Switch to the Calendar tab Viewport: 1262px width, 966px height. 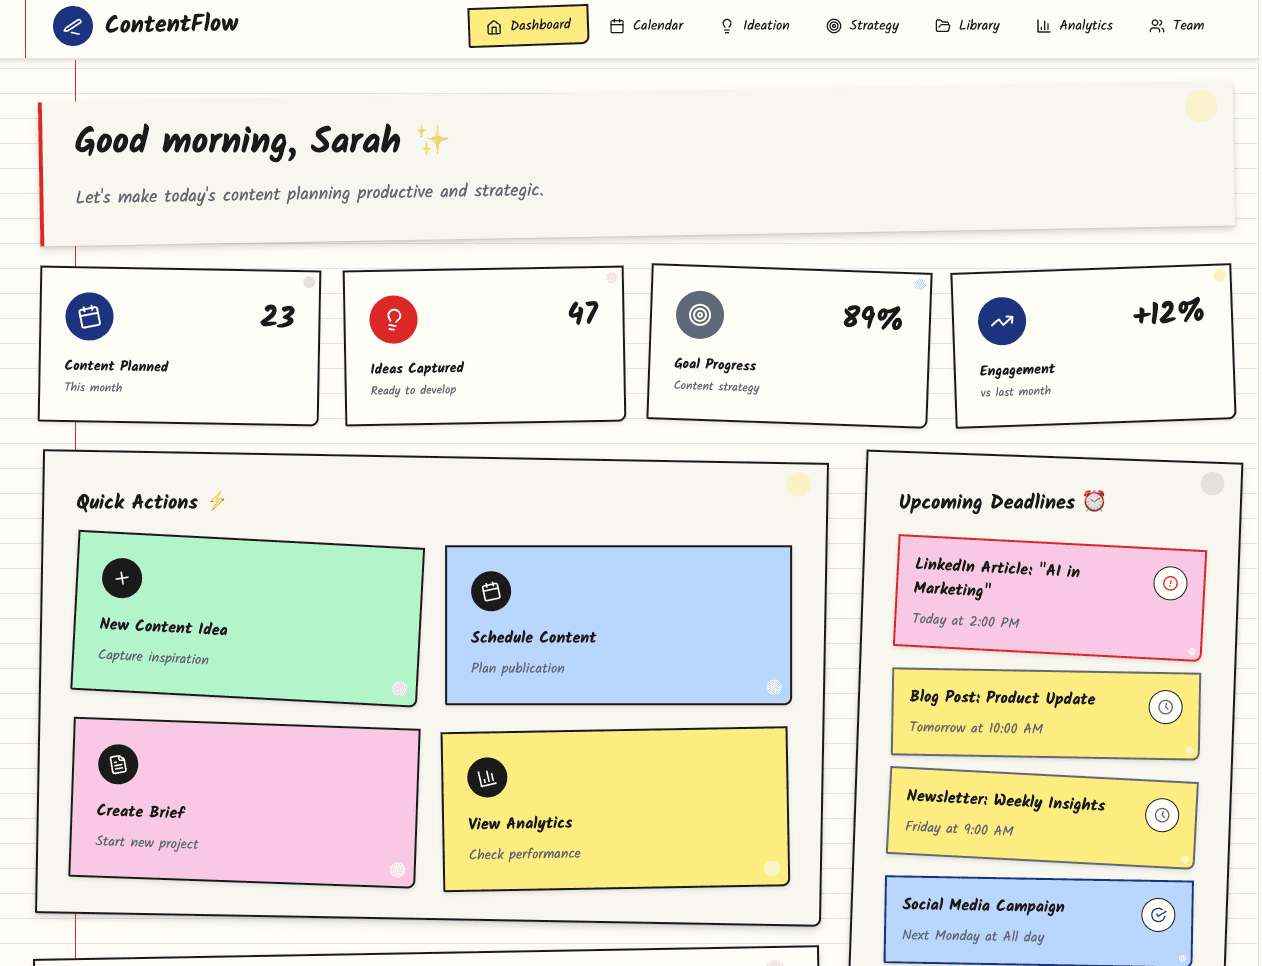pyautogui.click(x=647, y=25)
